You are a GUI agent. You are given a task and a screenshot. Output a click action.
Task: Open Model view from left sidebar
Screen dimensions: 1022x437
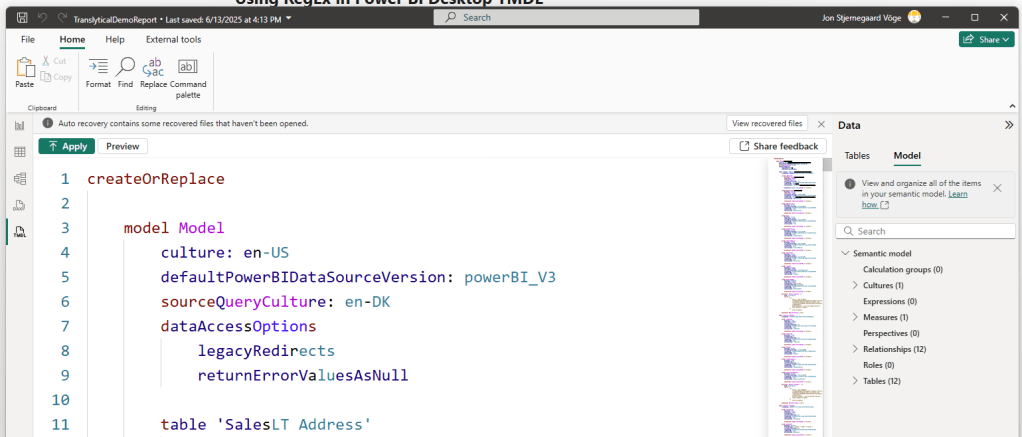point(19,179)
